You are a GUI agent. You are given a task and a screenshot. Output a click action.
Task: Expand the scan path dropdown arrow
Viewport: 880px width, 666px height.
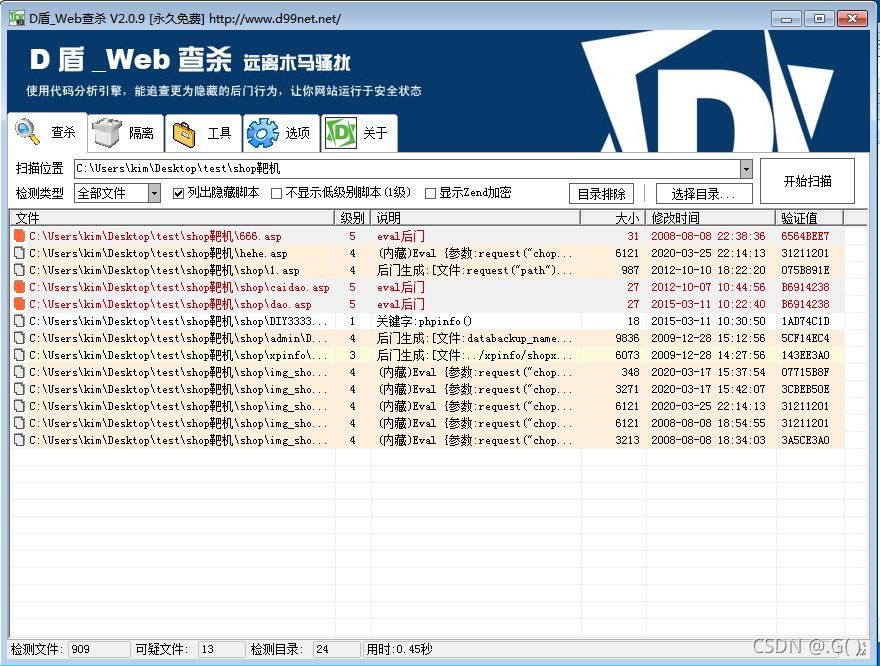[x=746, y=168]
